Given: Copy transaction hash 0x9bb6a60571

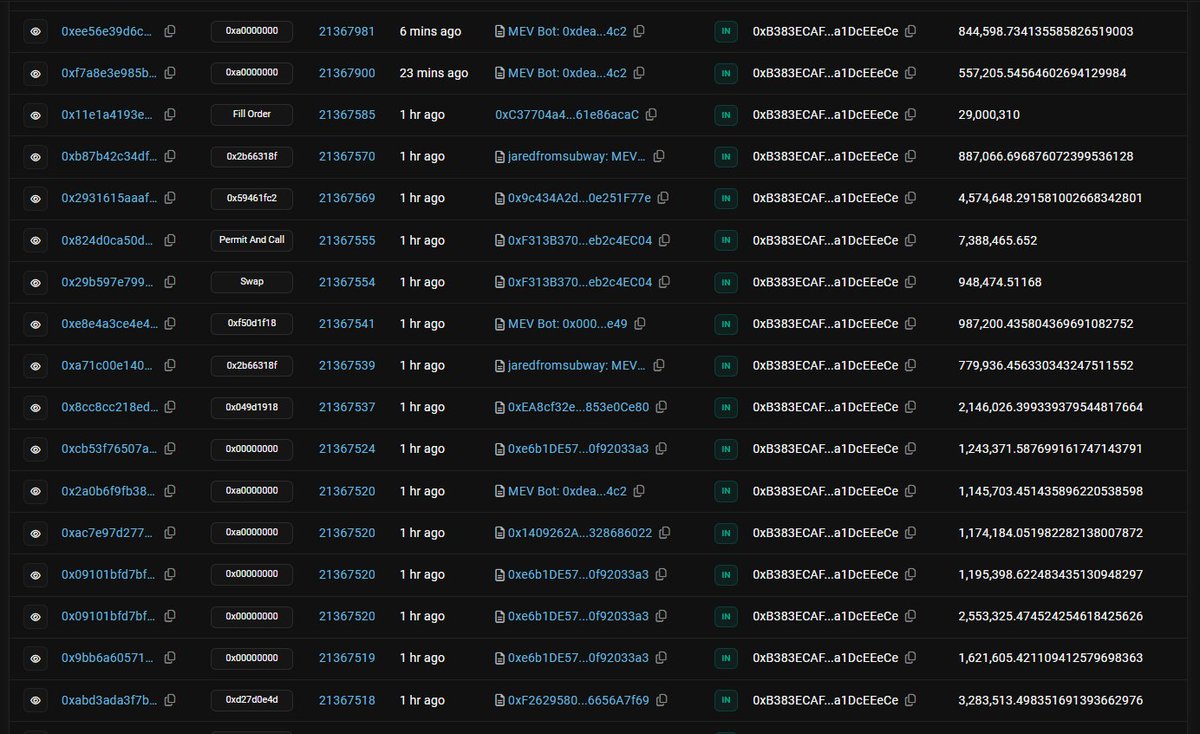Looking at the screenshot, I should [170, 658].
